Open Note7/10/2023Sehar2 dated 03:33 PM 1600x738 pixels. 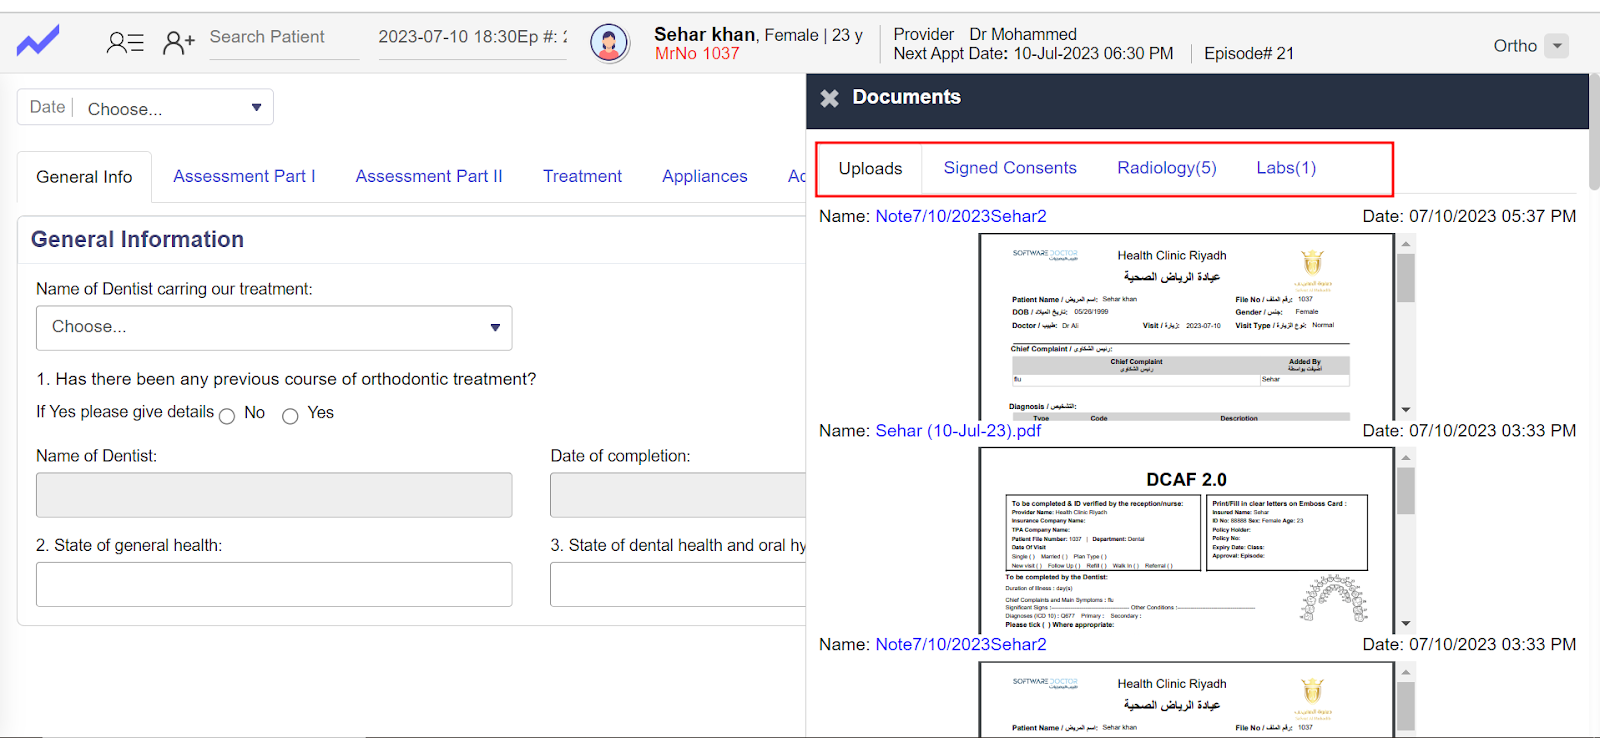point(961,645)
